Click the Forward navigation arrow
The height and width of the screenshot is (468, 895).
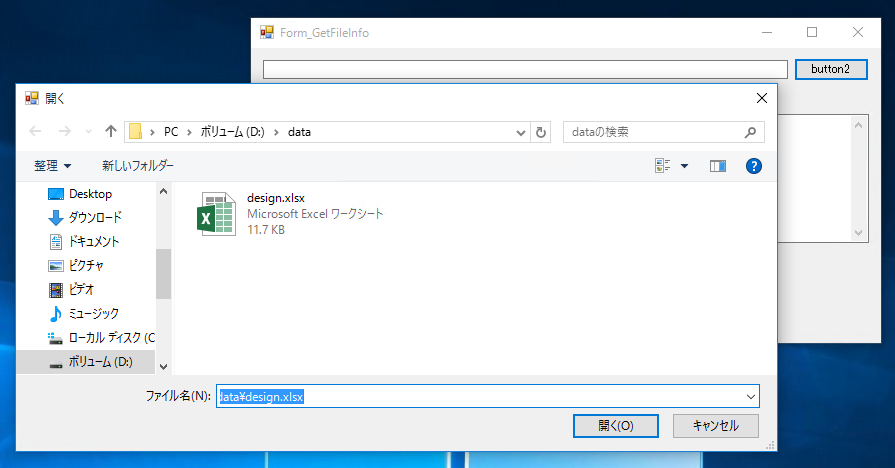point(64,132)
